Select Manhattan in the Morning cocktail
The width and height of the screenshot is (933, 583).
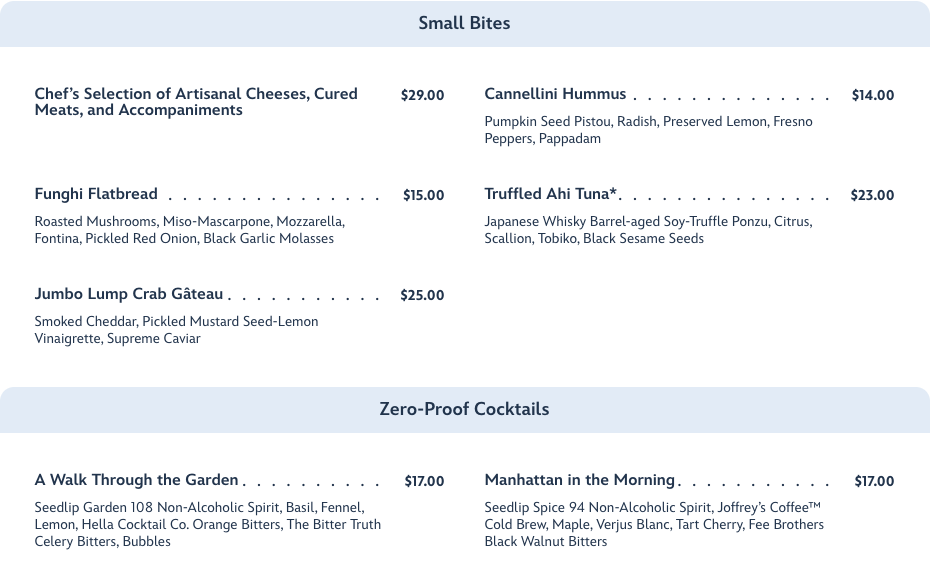580,480
